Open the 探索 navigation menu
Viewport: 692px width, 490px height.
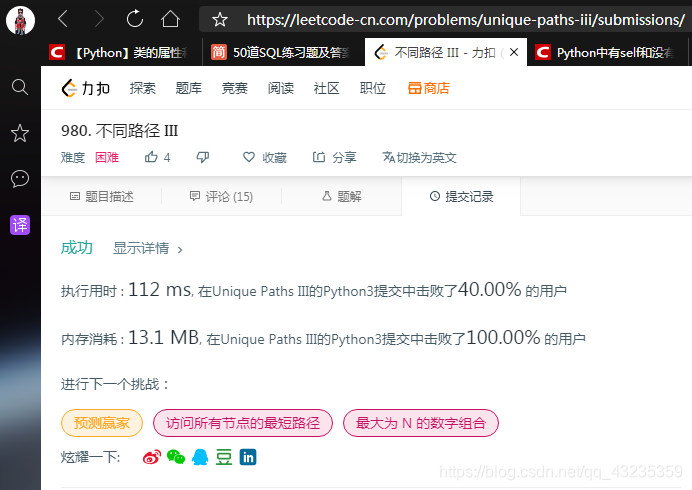pyautogui.click(x=143, y=88)
